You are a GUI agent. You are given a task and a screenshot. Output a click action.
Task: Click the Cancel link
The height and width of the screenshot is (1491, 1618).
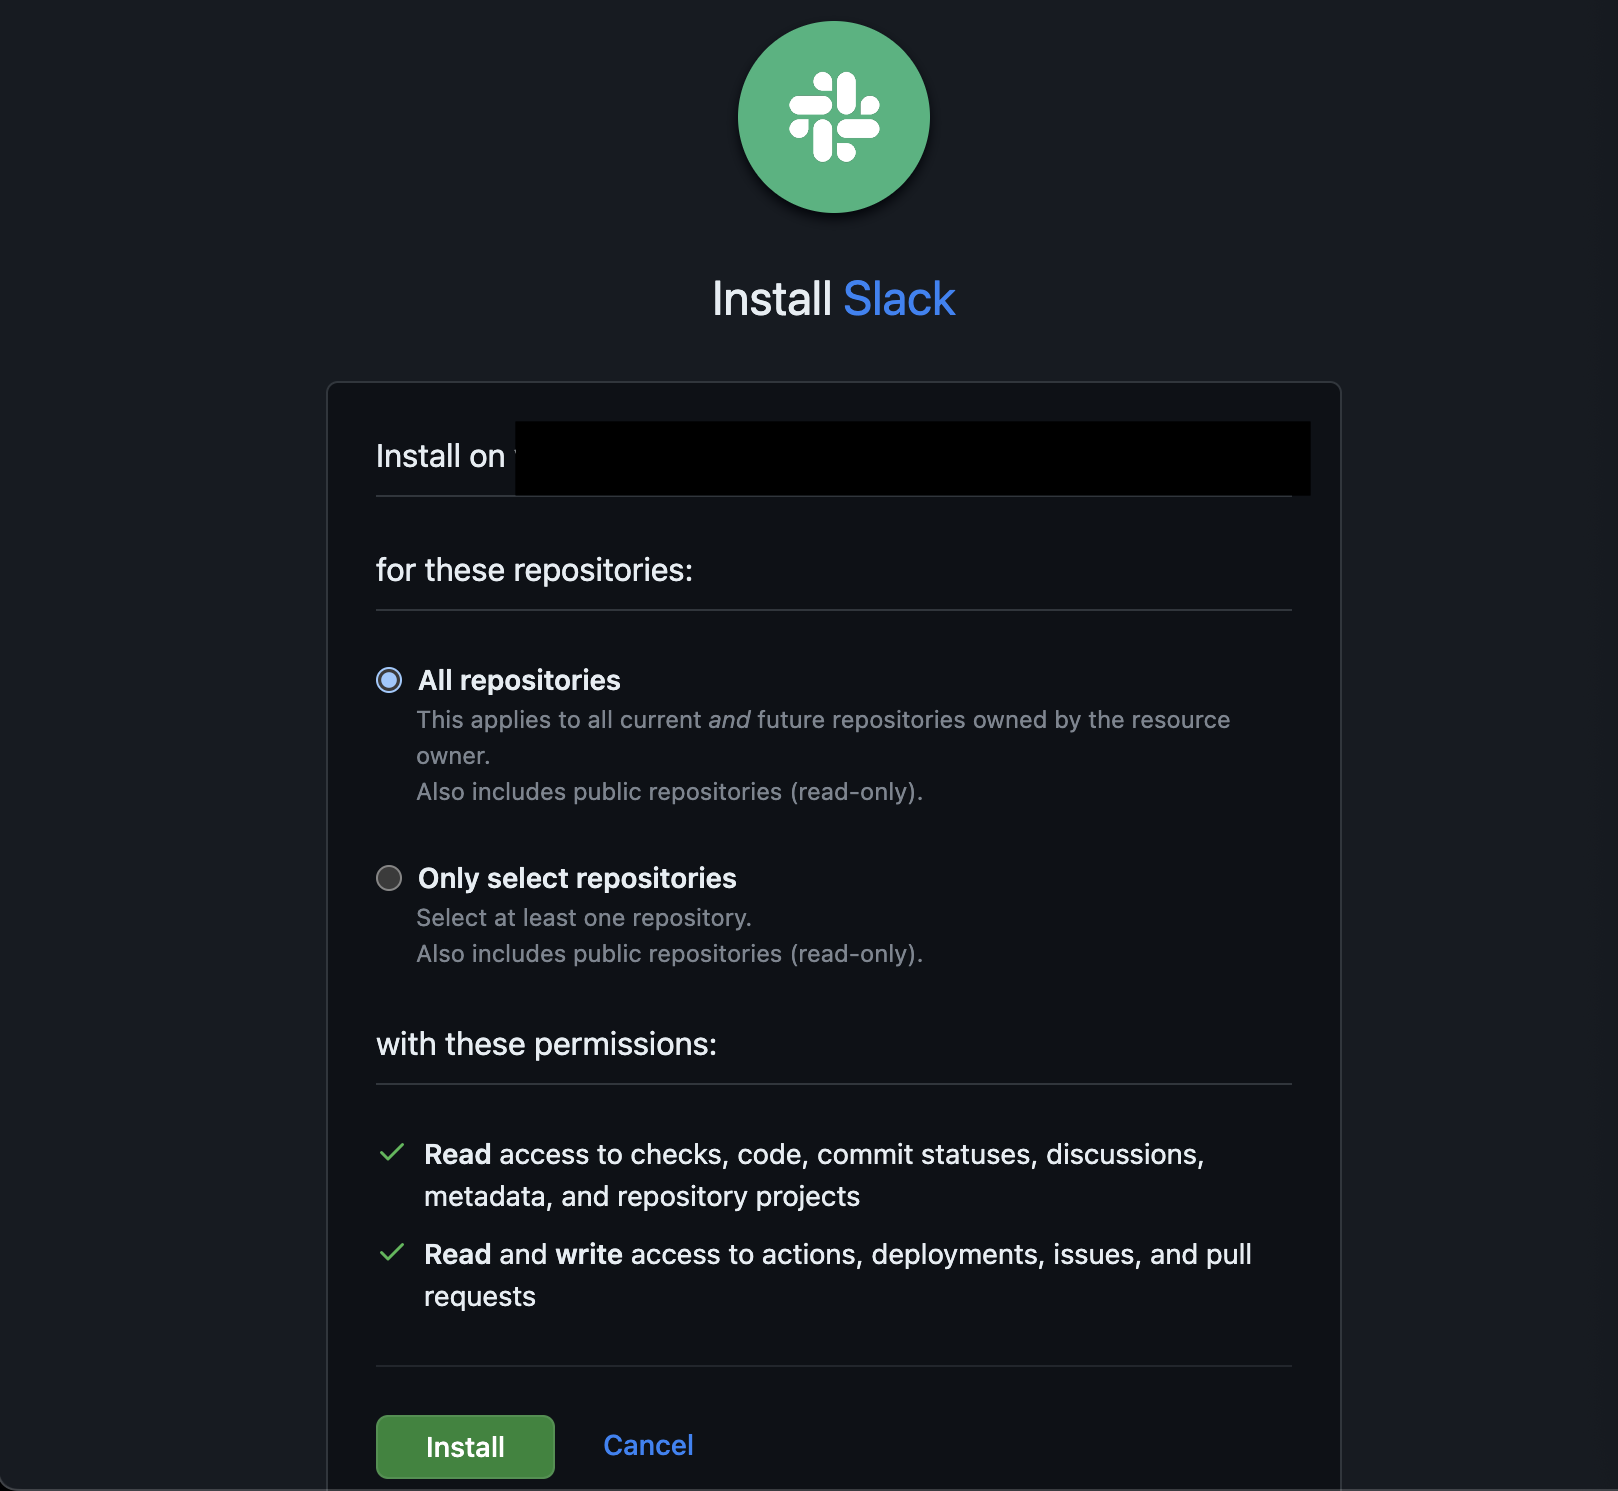tap(647, 1445)
